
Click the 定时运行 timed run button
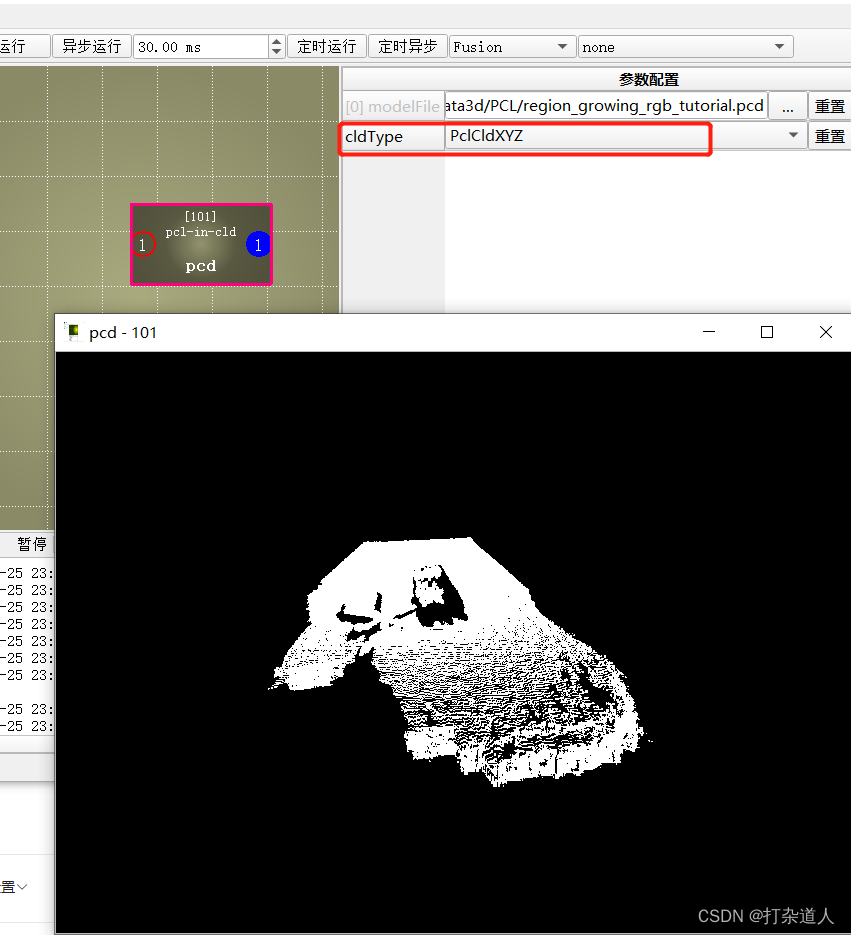point(326,46)
